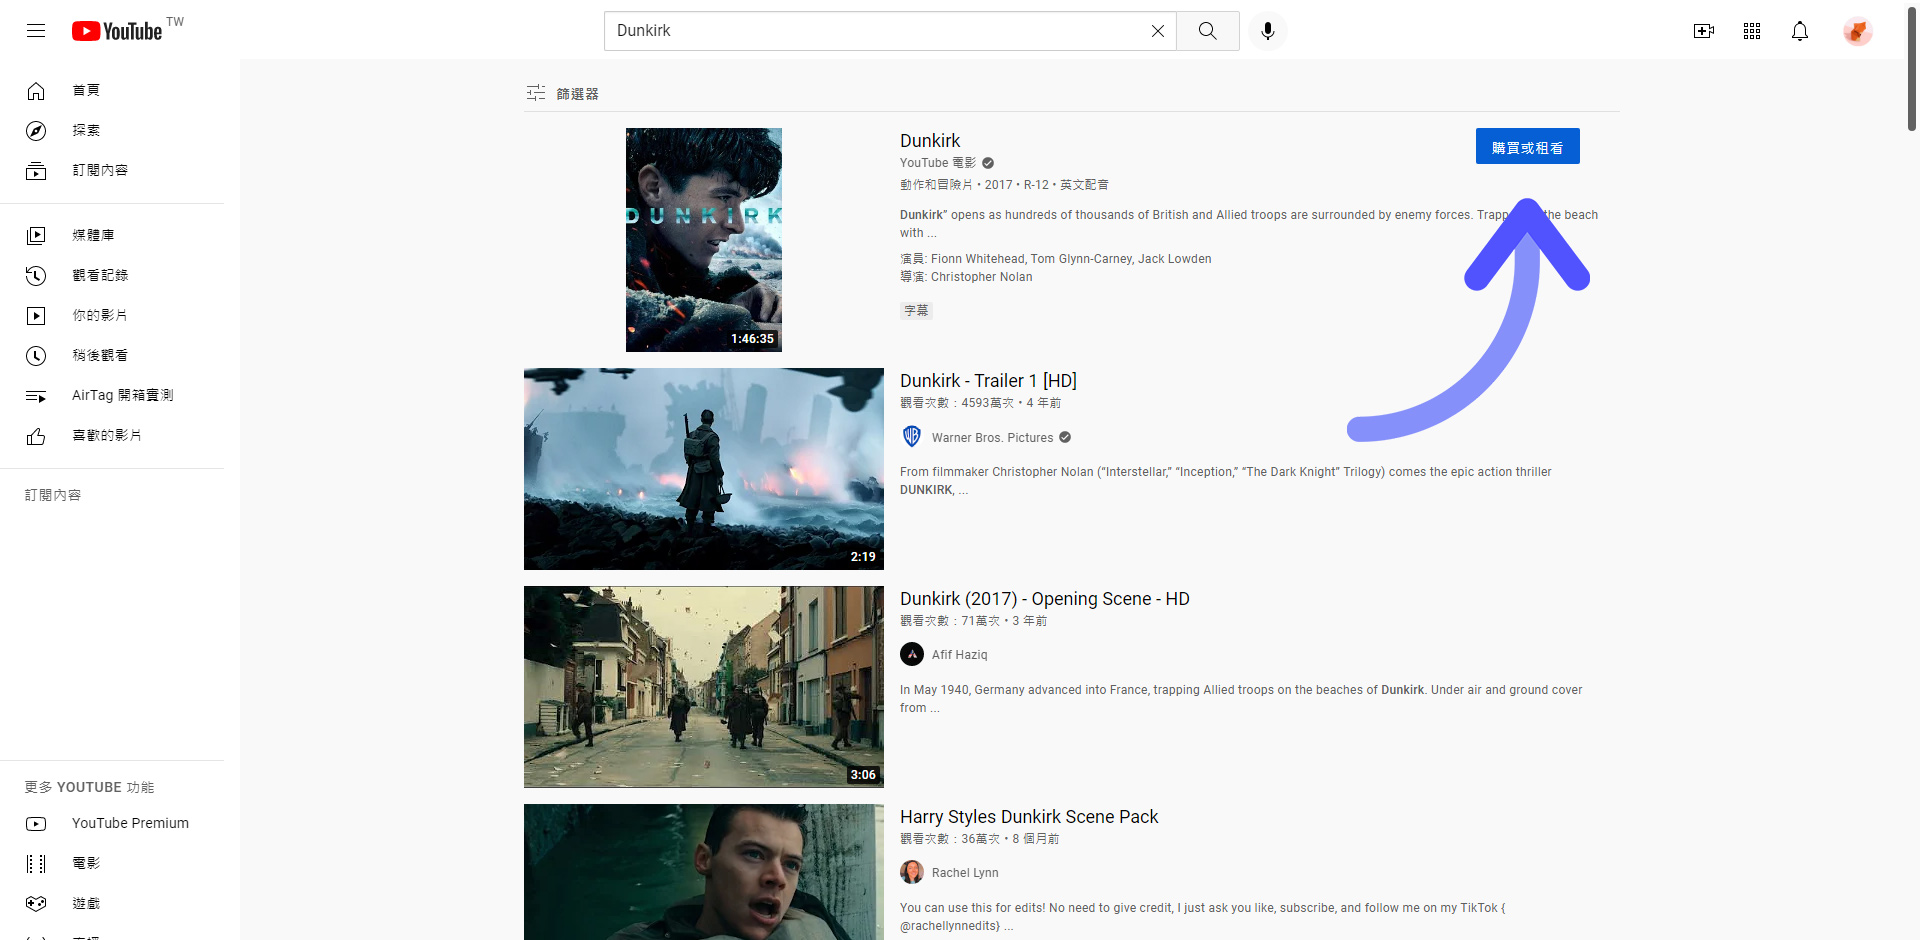Open 你的影片 in sidebar
The image size is (1920, 940).
click(112, 315)
